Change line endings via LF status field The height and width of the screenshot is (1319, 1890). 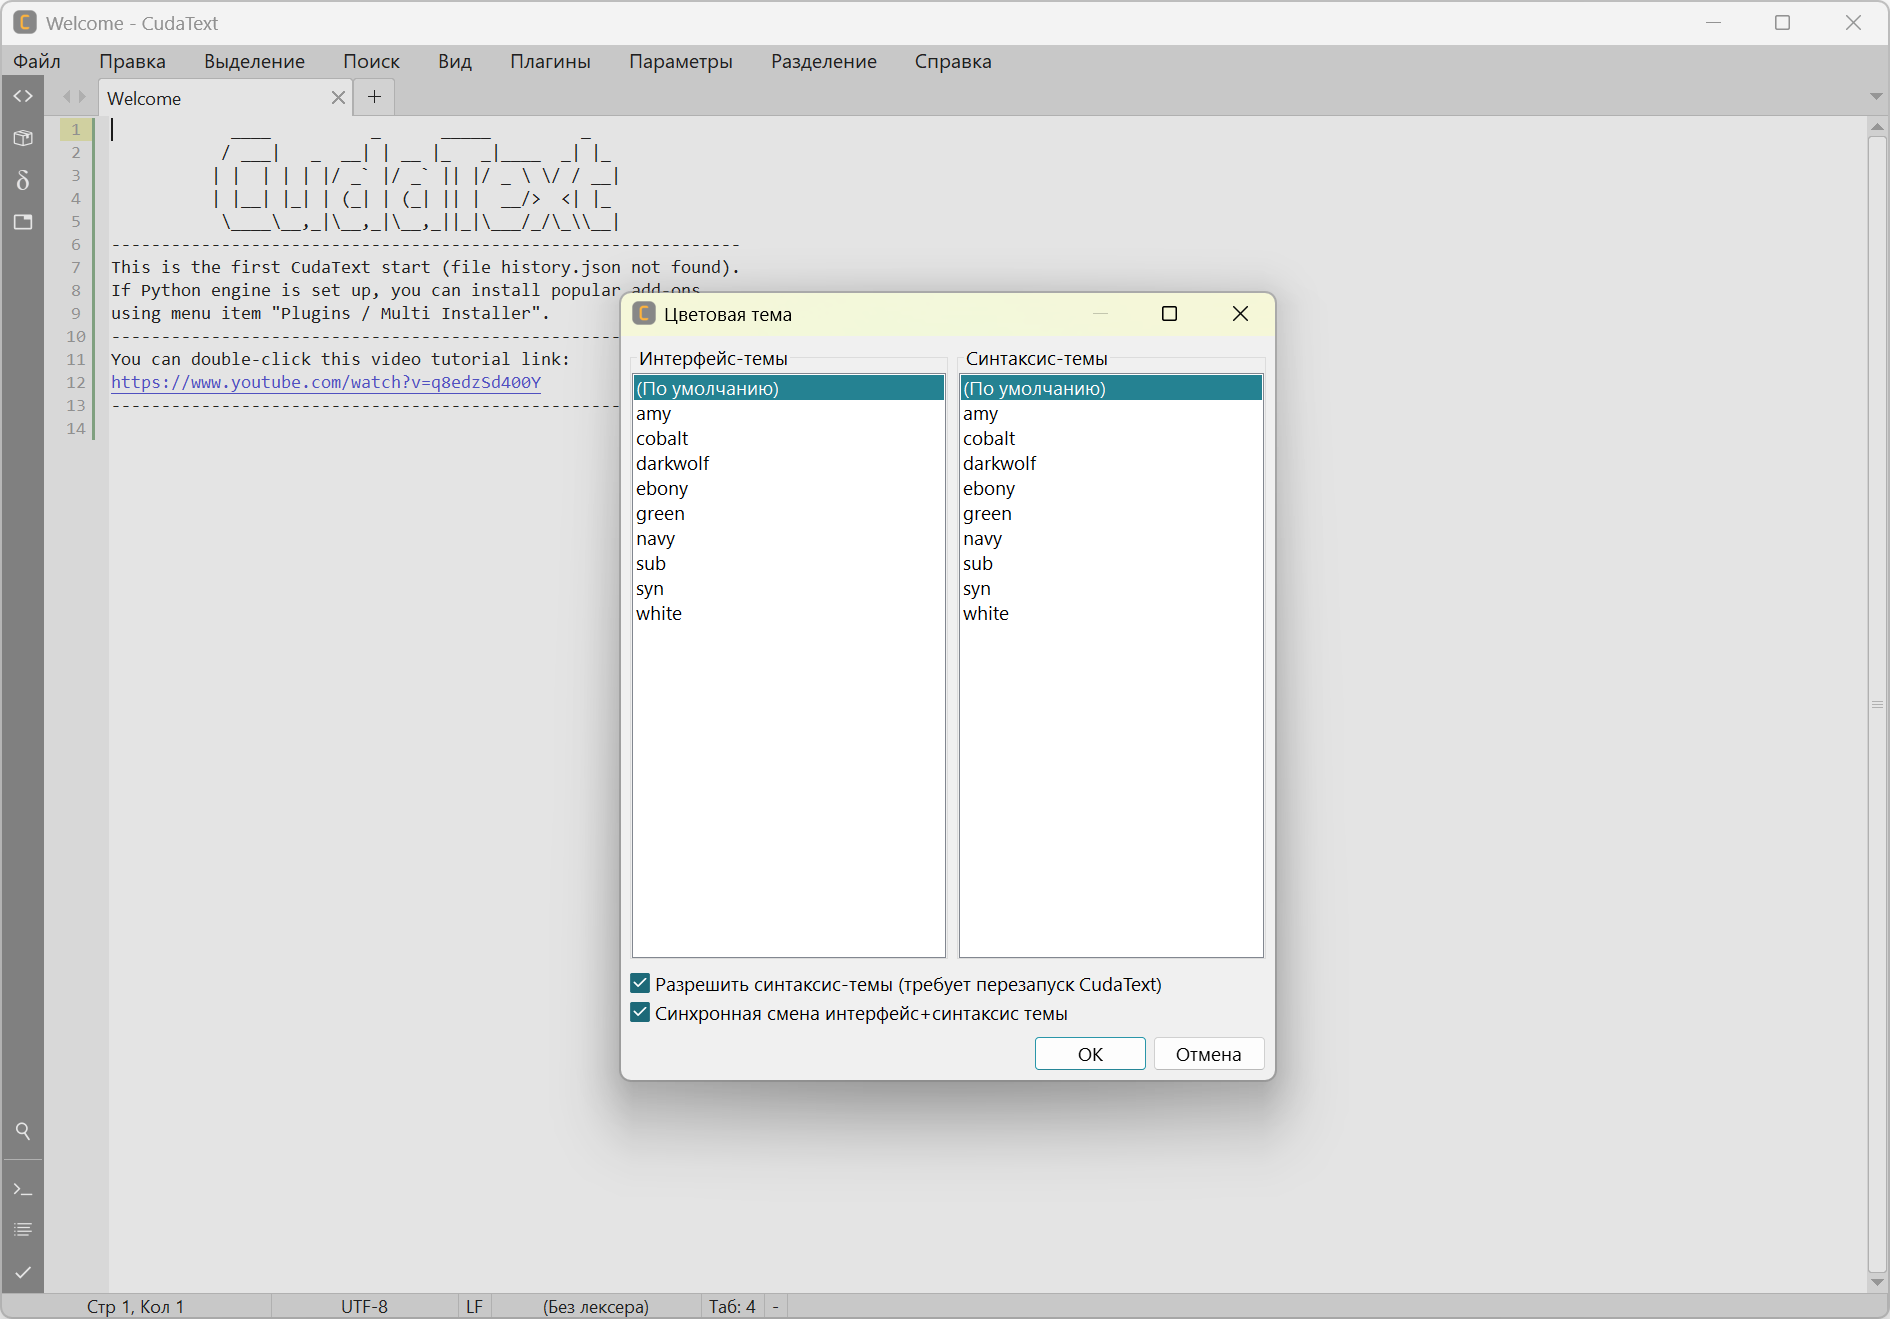474,1306
